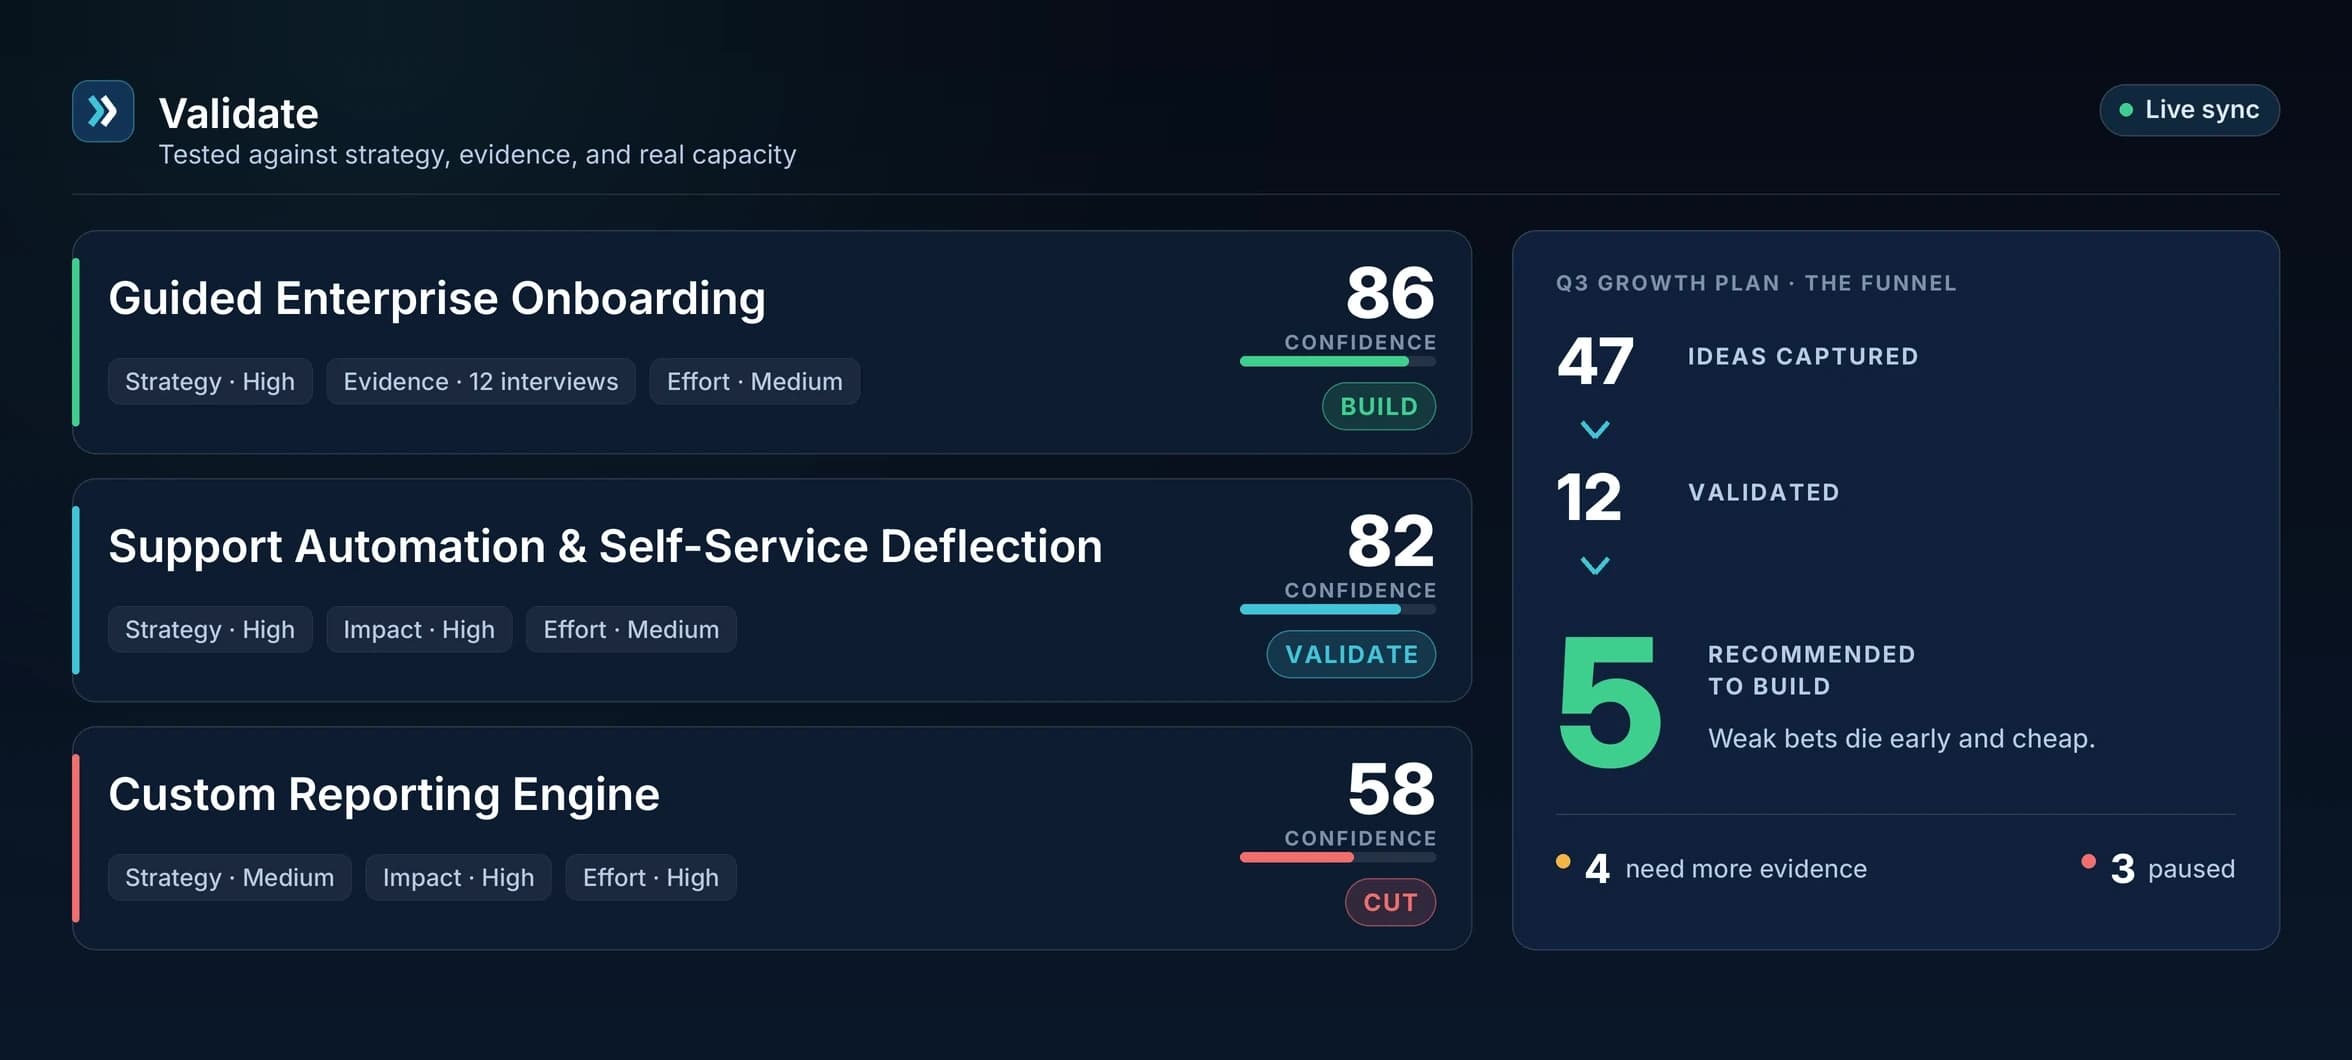Click the 47 ideas captured number

coord(1595,360)
